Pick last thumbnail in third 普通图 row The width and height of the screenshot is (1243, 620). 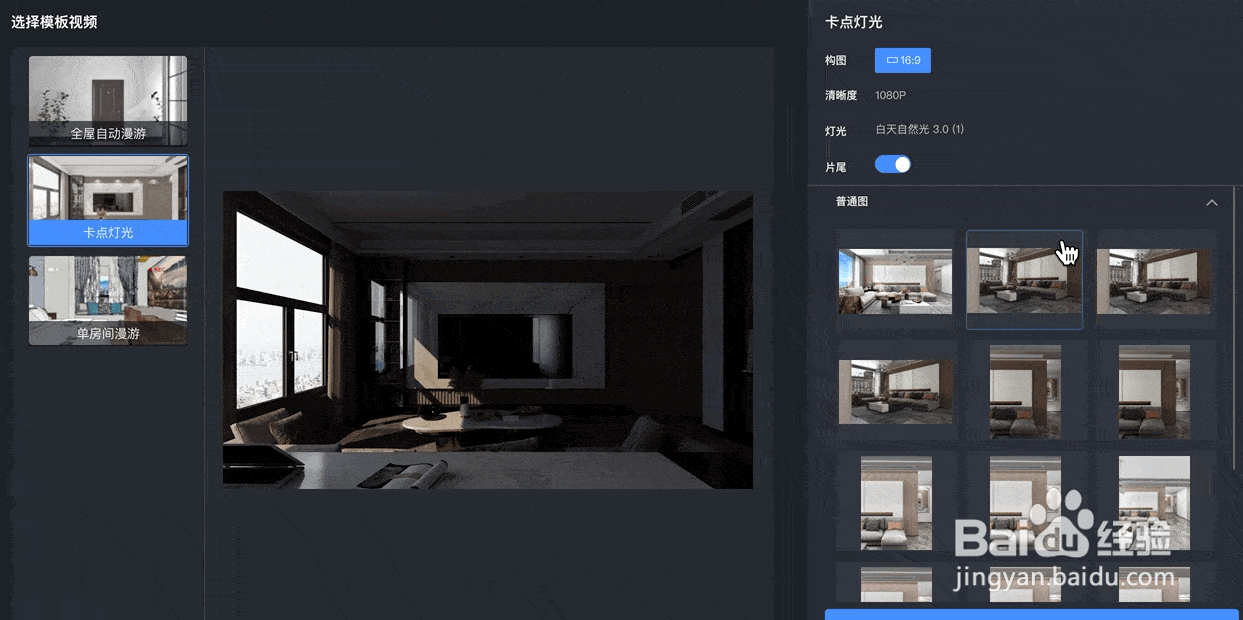click(x=1154, y=503)
